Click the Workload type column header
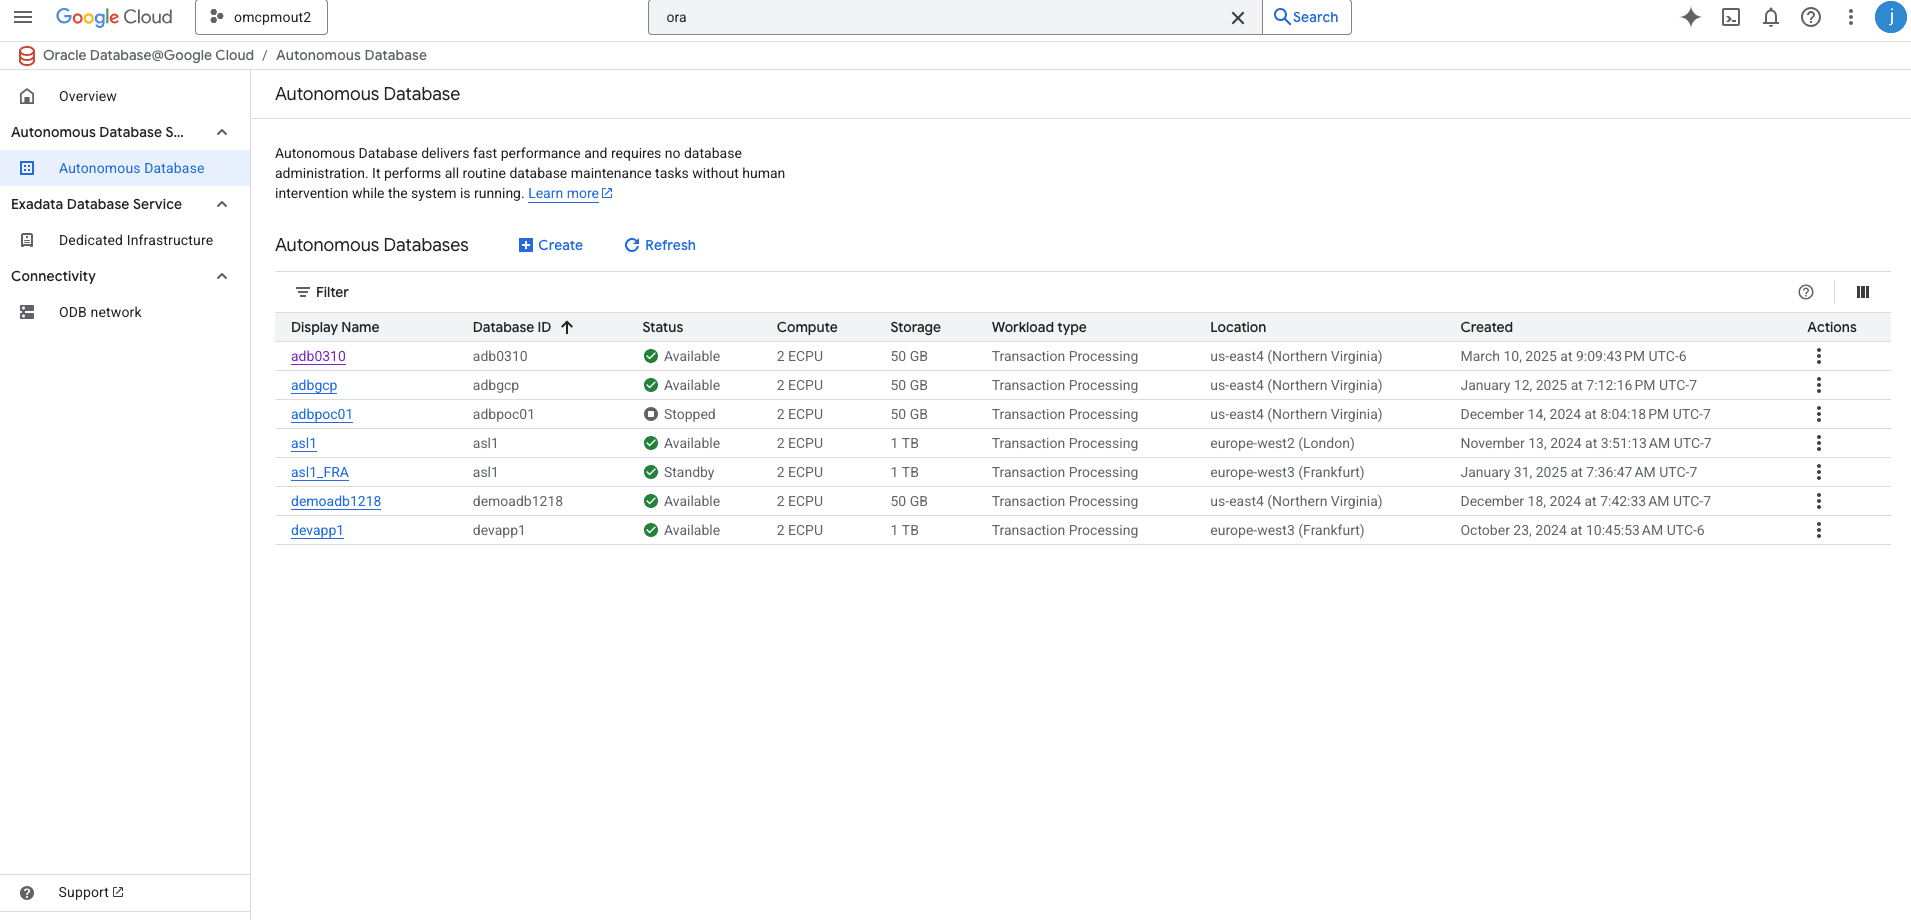 click(x=1039, y=327)
